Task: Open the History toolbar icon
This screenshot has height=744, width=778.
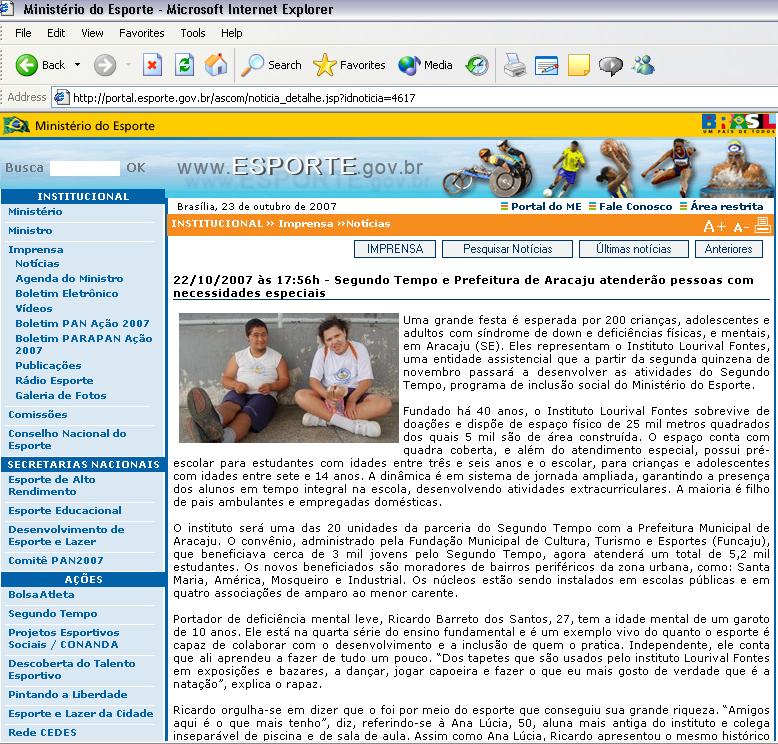Action: (477, 65)
